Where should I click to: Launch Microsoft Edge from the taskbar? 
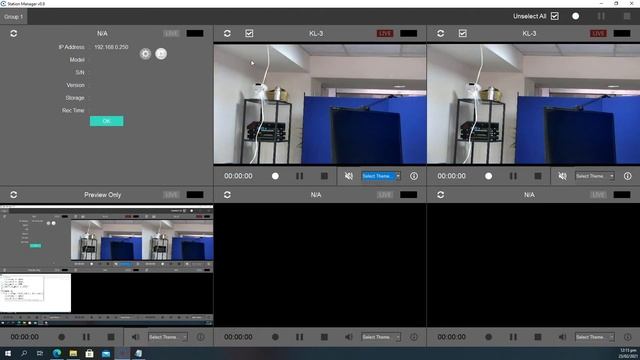[57, 353]
